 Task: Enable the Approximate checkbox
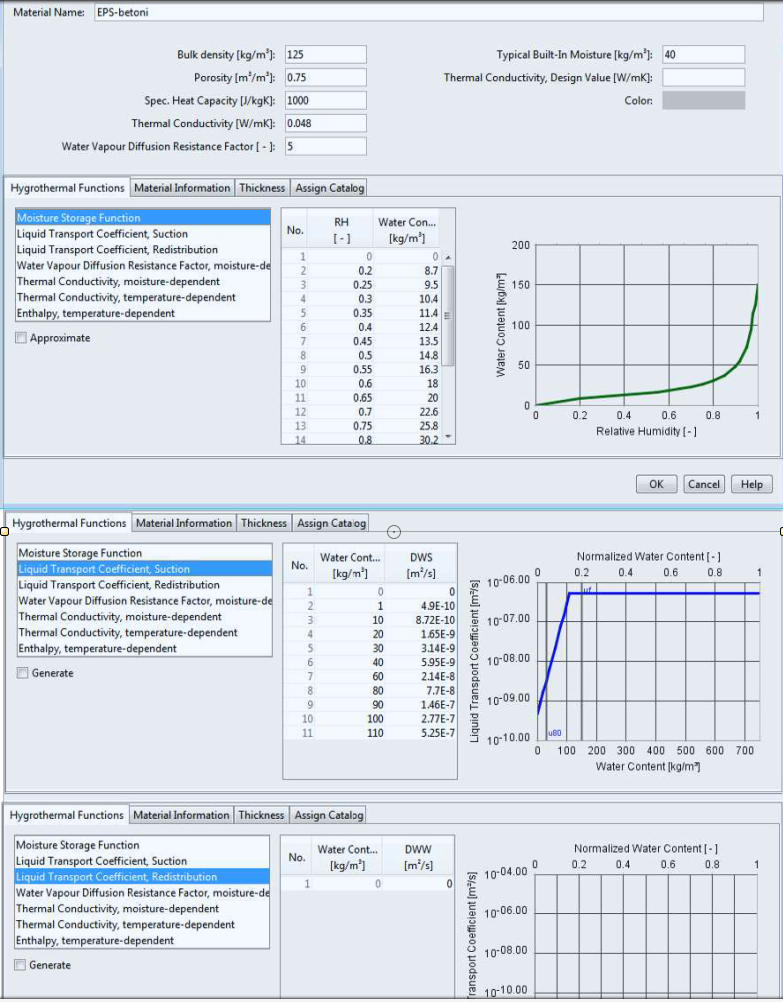(21, 338)
